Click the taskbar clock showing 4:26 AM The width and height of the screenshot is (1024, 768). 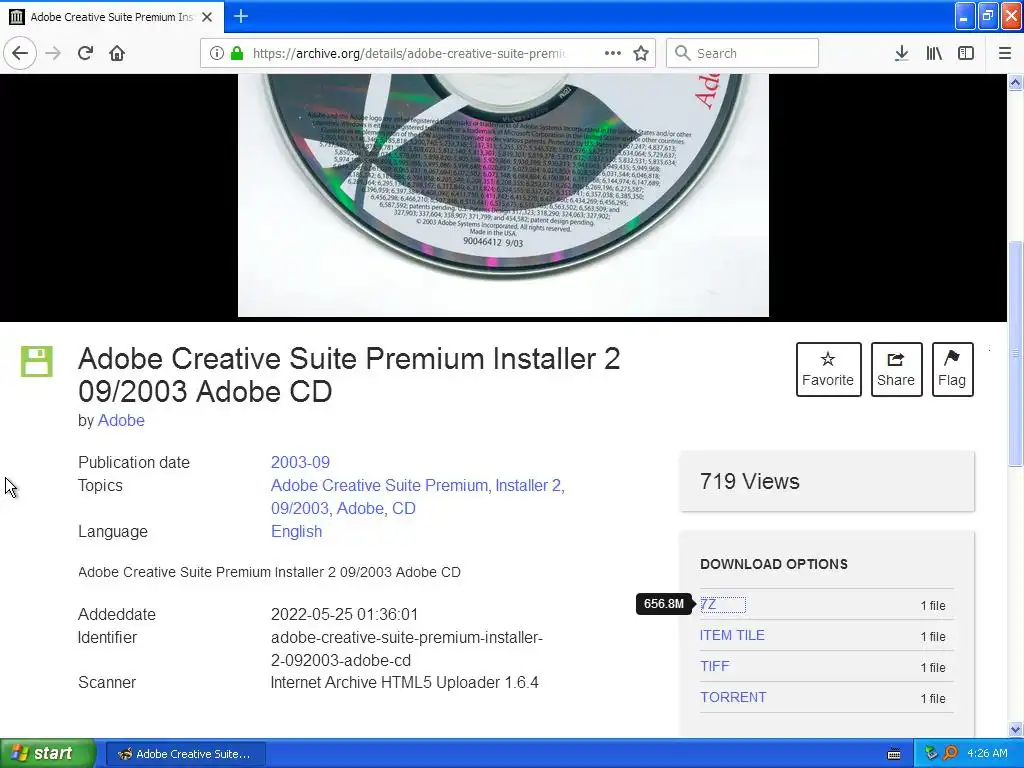(987, 754)
